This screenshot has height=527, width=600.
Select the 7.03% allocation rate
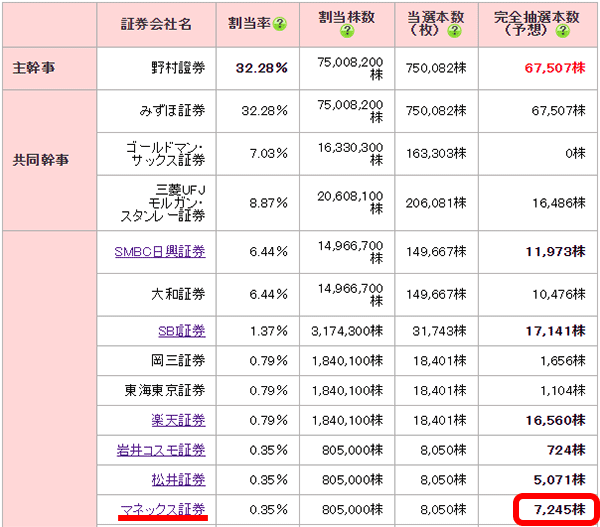pyautogui.click(x=269, y=154)
